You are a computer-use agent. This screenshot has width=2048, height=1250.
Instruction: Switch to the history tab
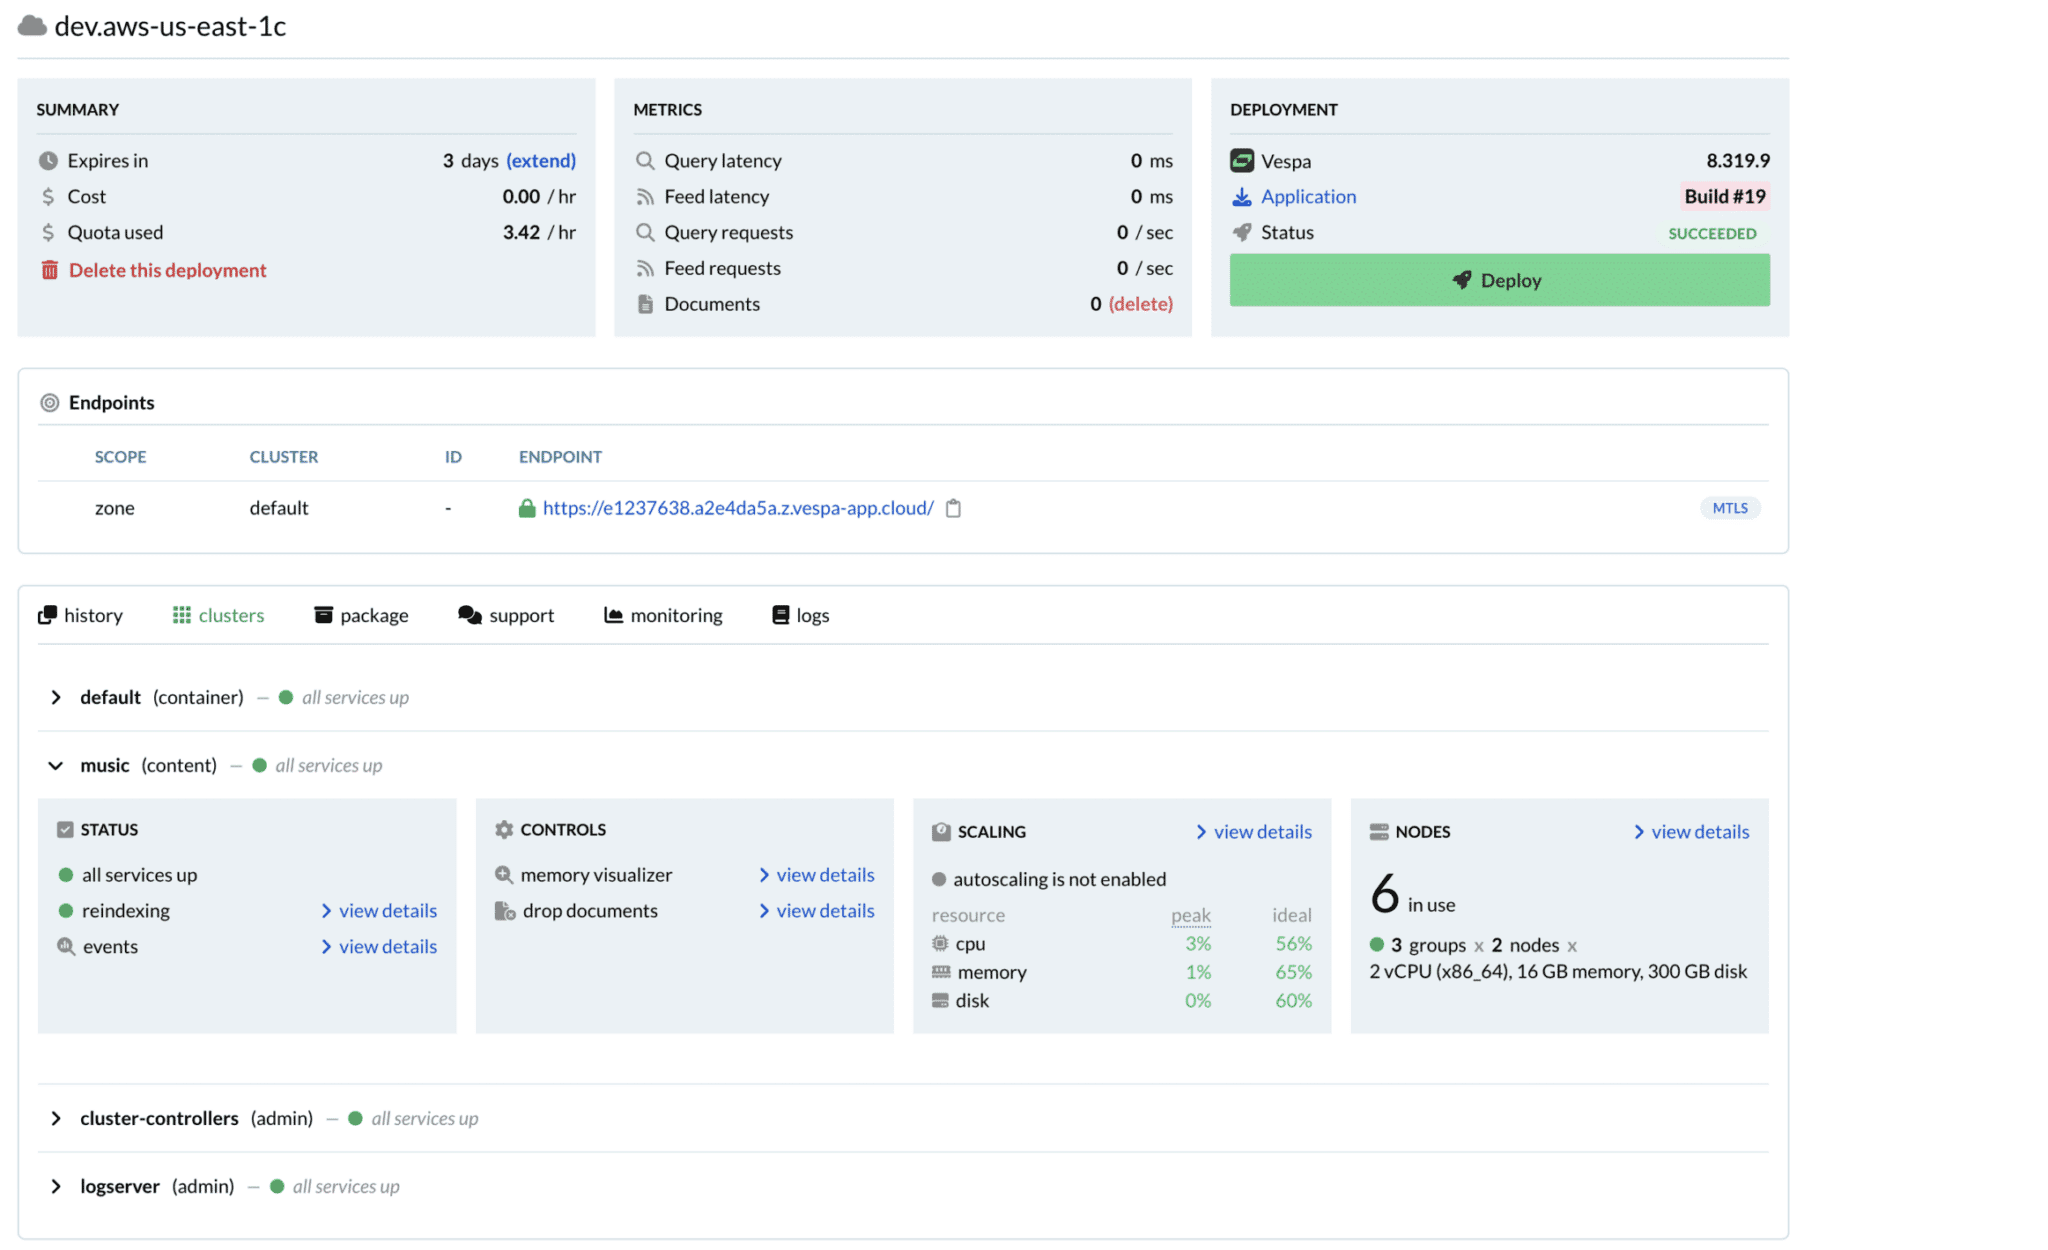(80, 615)
